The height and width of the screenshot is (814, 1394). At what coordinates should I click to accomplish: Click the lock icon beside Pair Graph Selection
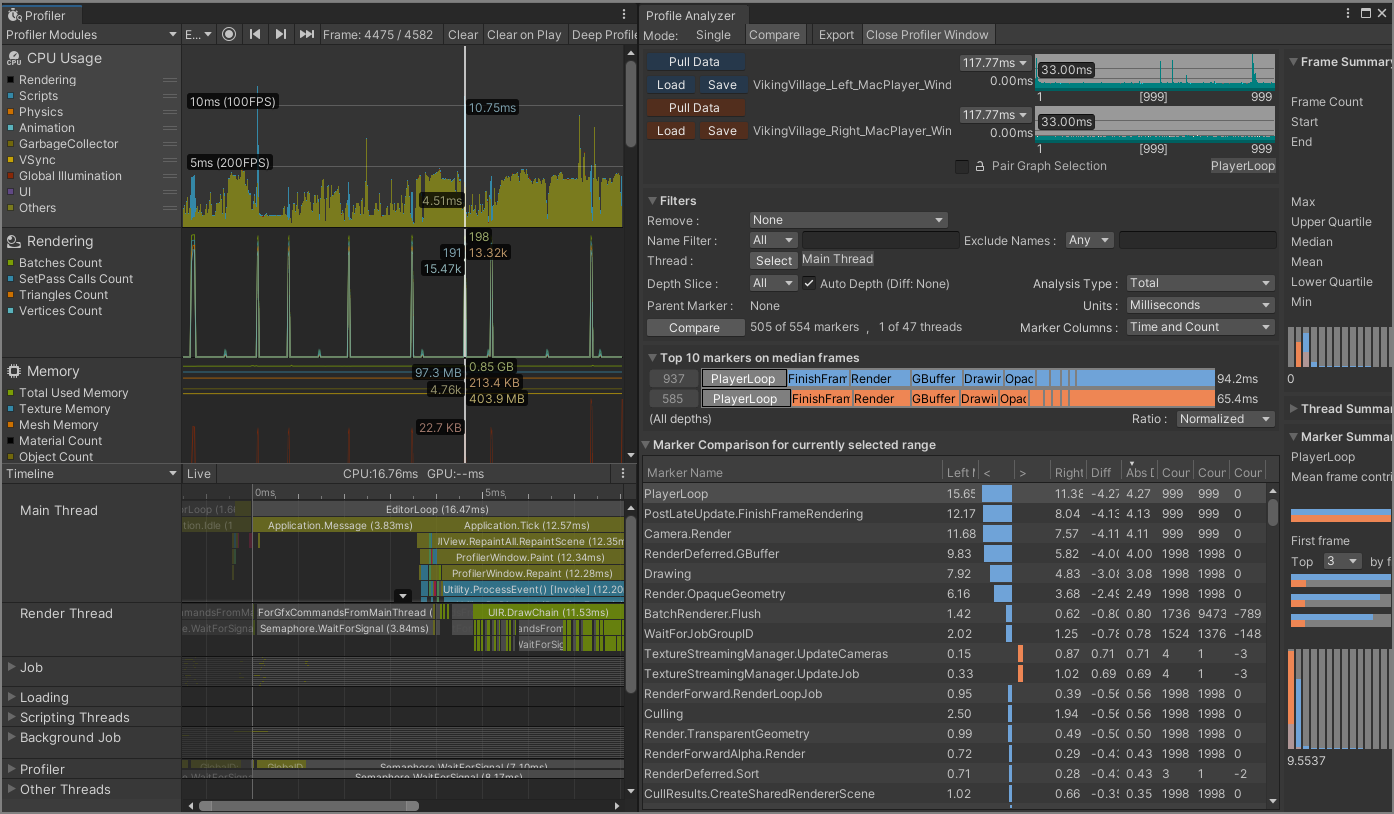pyautogui.click(x=981, y=167)
